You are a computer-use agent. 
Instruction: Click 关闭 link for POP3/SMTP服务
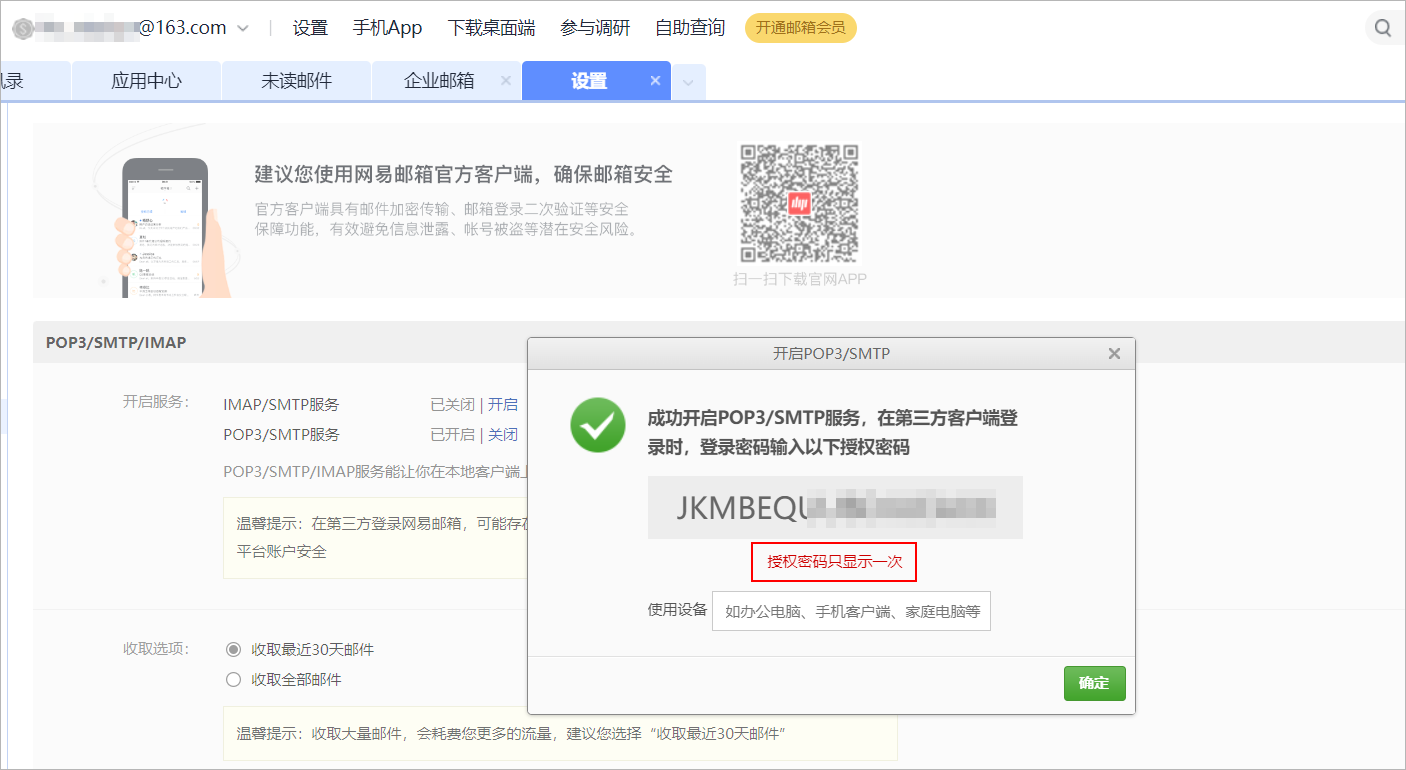(503, 434)
